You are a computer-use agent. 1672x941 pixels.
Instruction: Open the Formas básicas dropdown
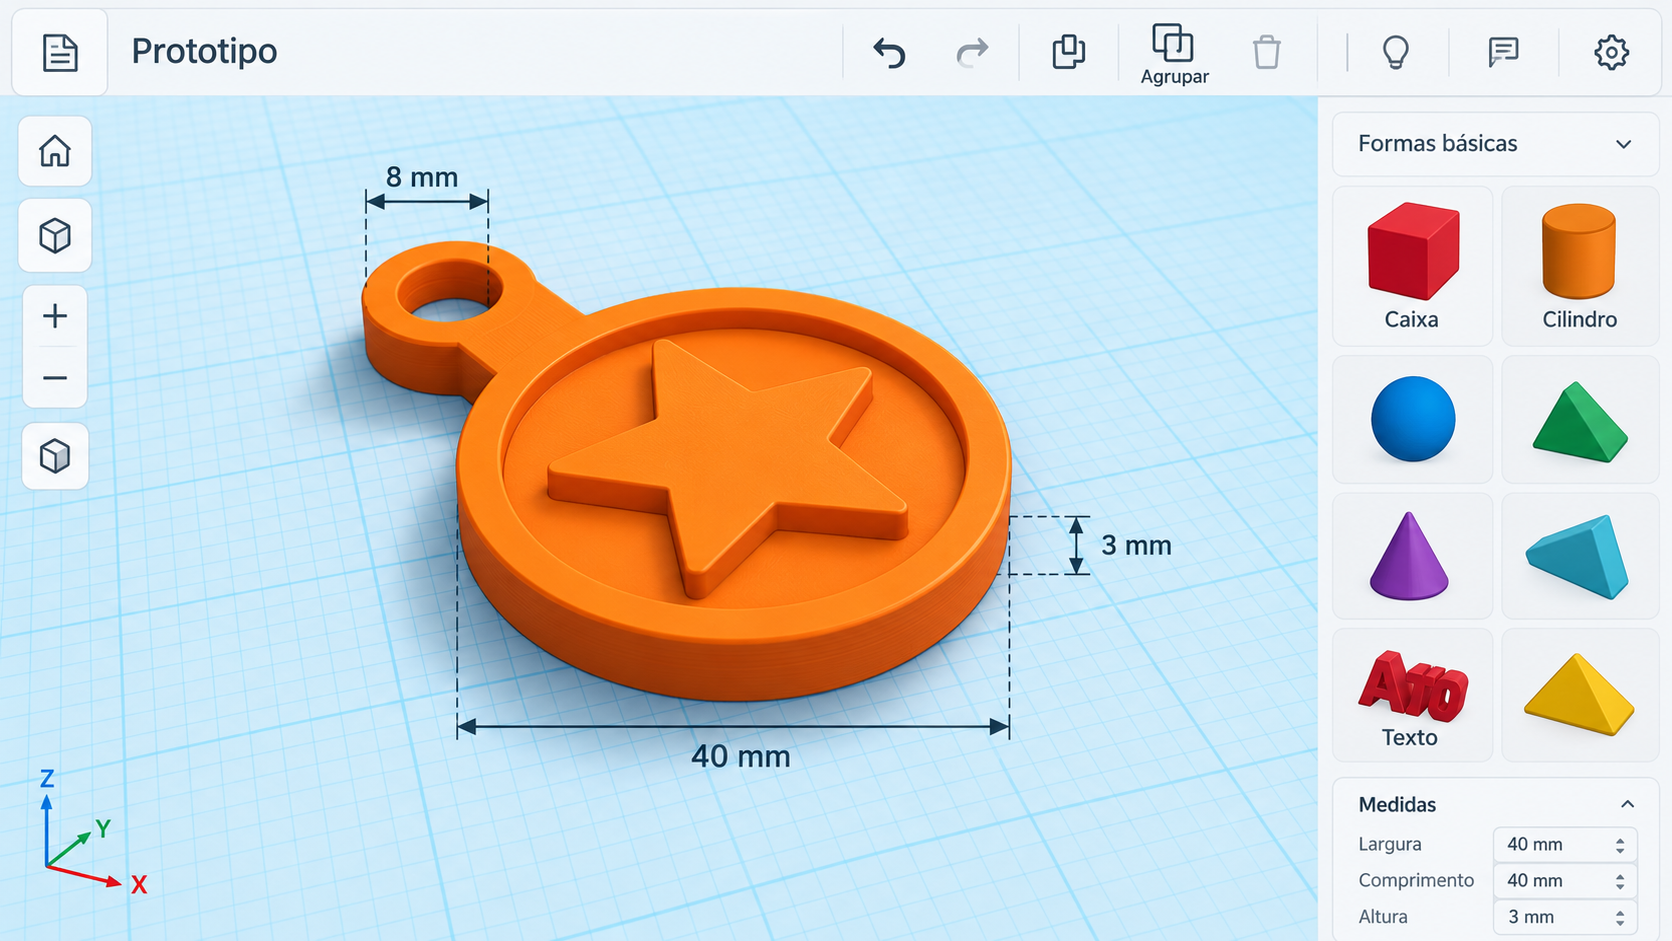pos(1496,144)
